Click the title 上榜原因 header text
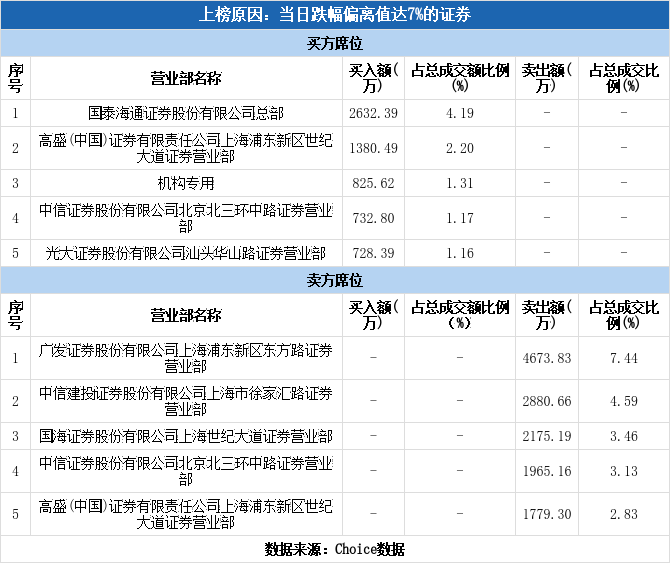The width and height of the screenshot is (670, 563). (335, 15)
